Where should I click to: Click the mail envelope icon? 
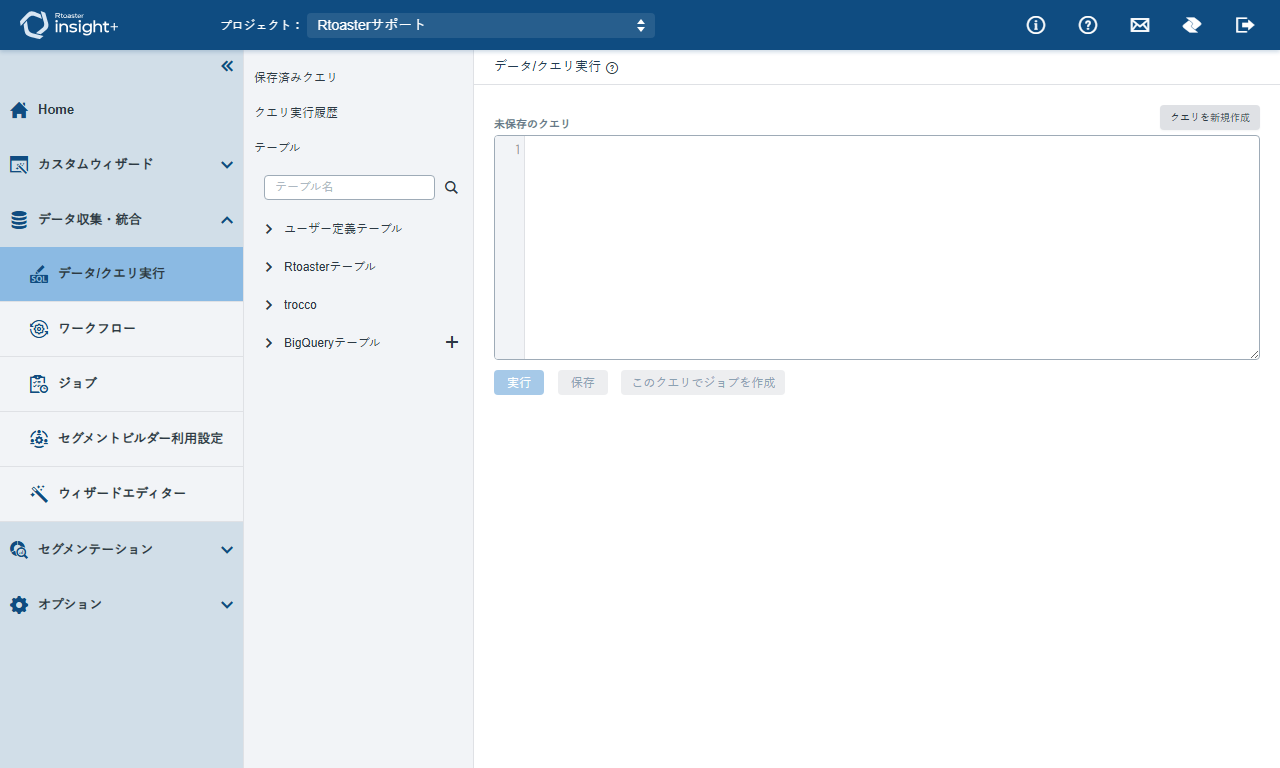(x=1140, y=25)
